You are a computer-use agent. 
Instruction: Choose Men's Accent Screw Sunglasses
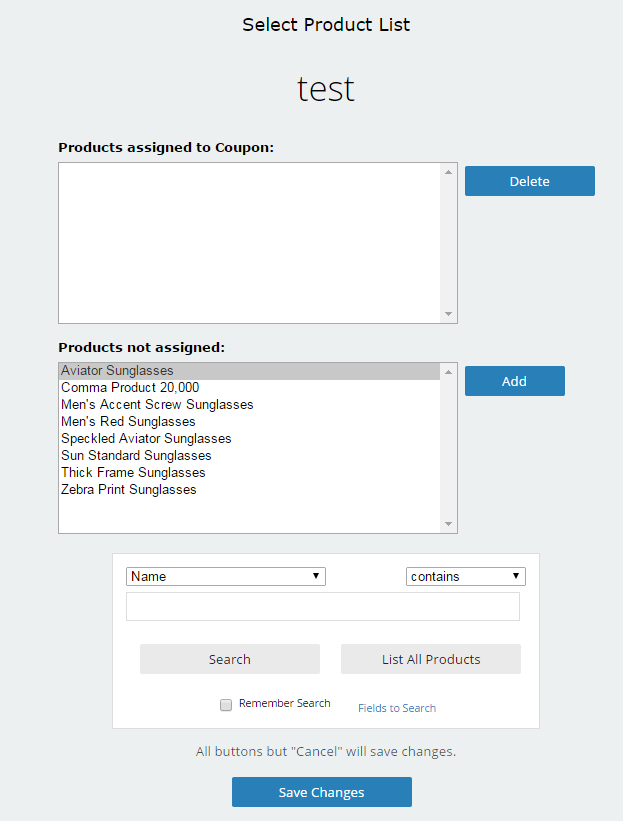250,405
